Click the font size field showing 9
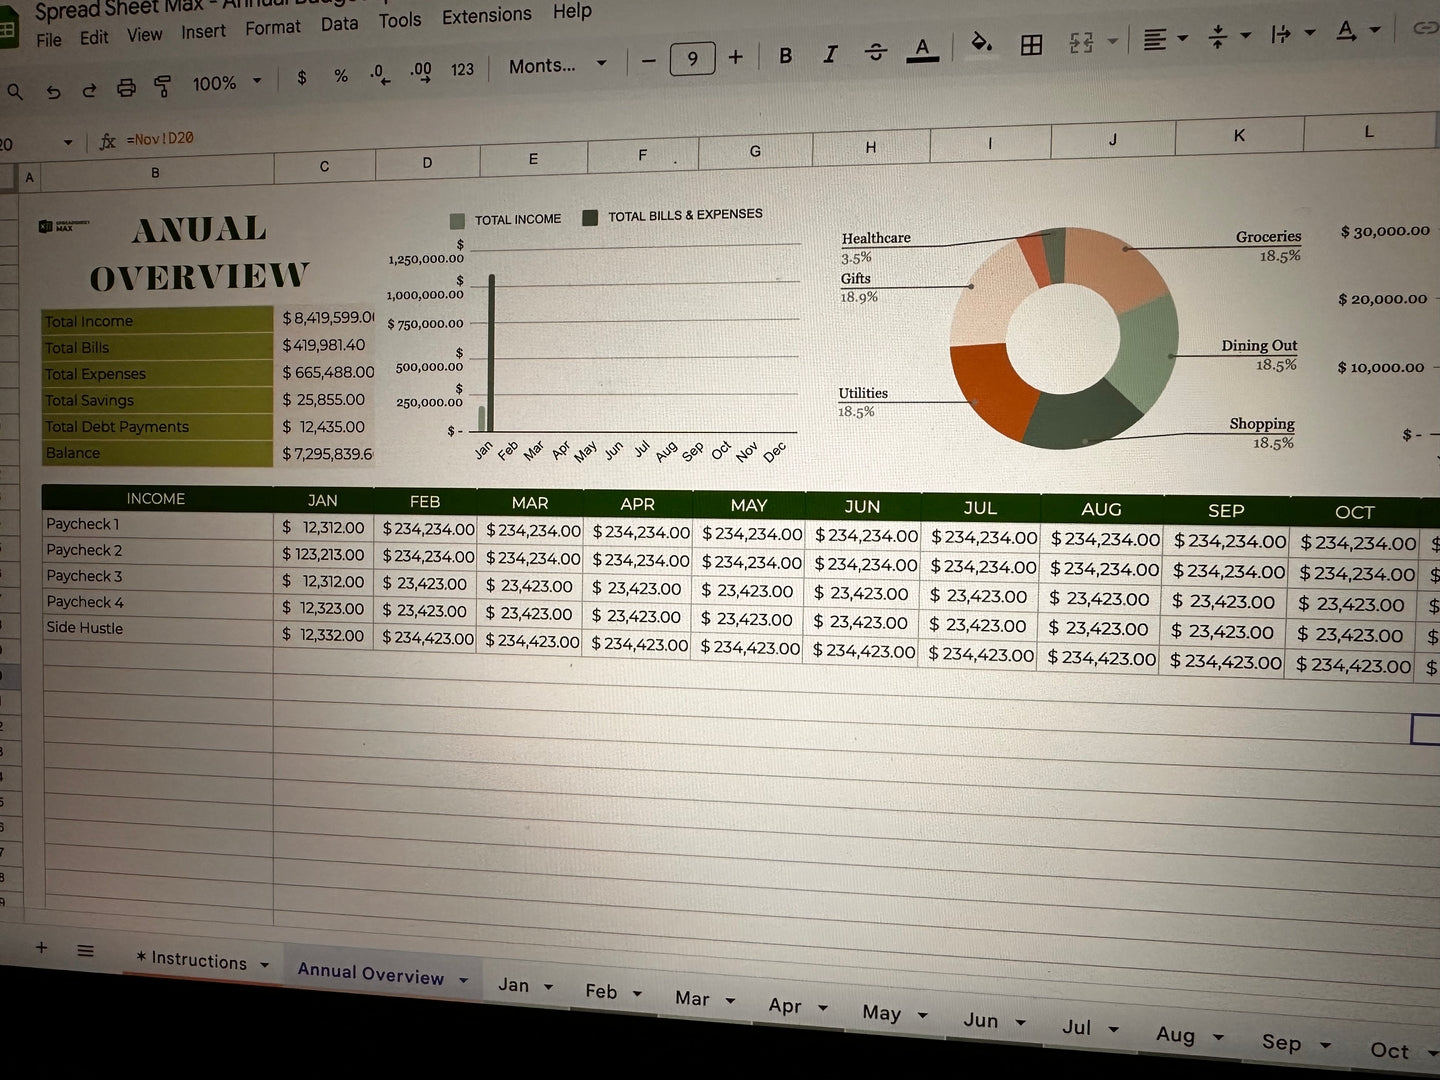The height and width of the screenshot is (1080, 1440). click(x=692, y=59)
